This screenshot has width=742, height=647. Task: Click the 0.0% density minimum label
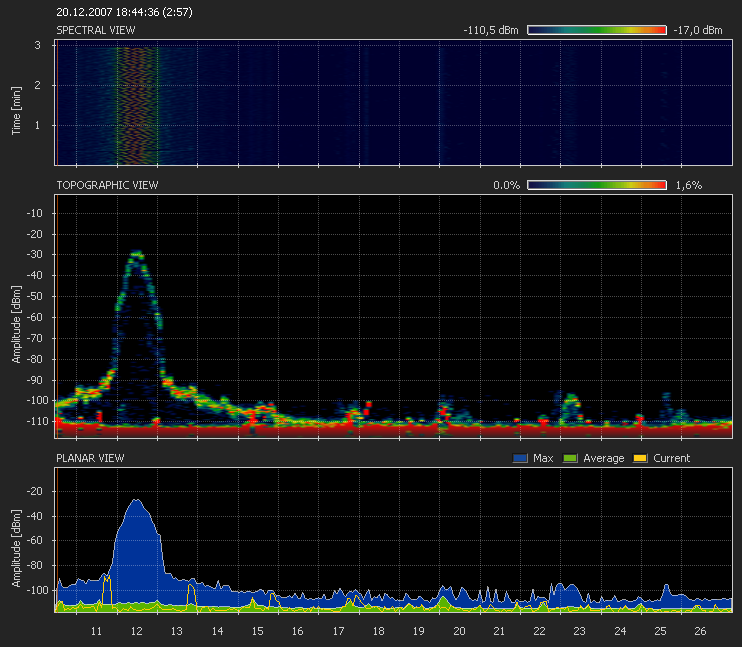506,185
